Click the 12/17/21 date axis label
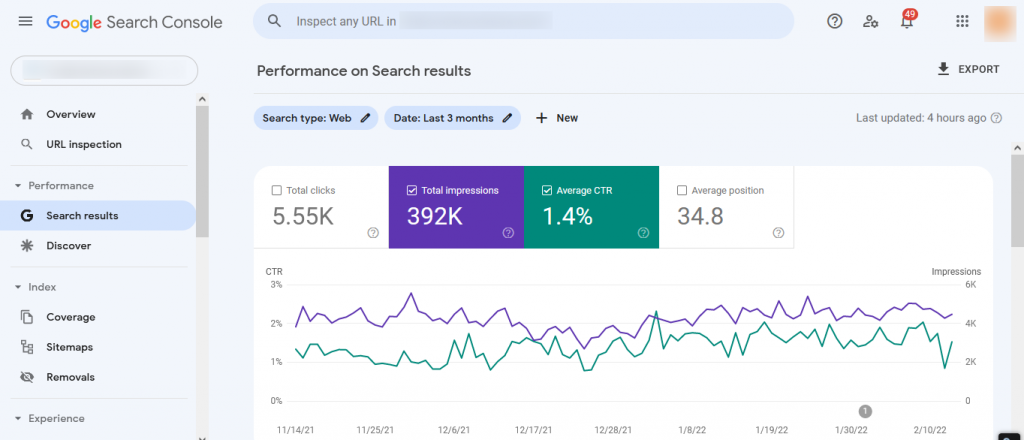1024x440 pixels. point(534,431)
